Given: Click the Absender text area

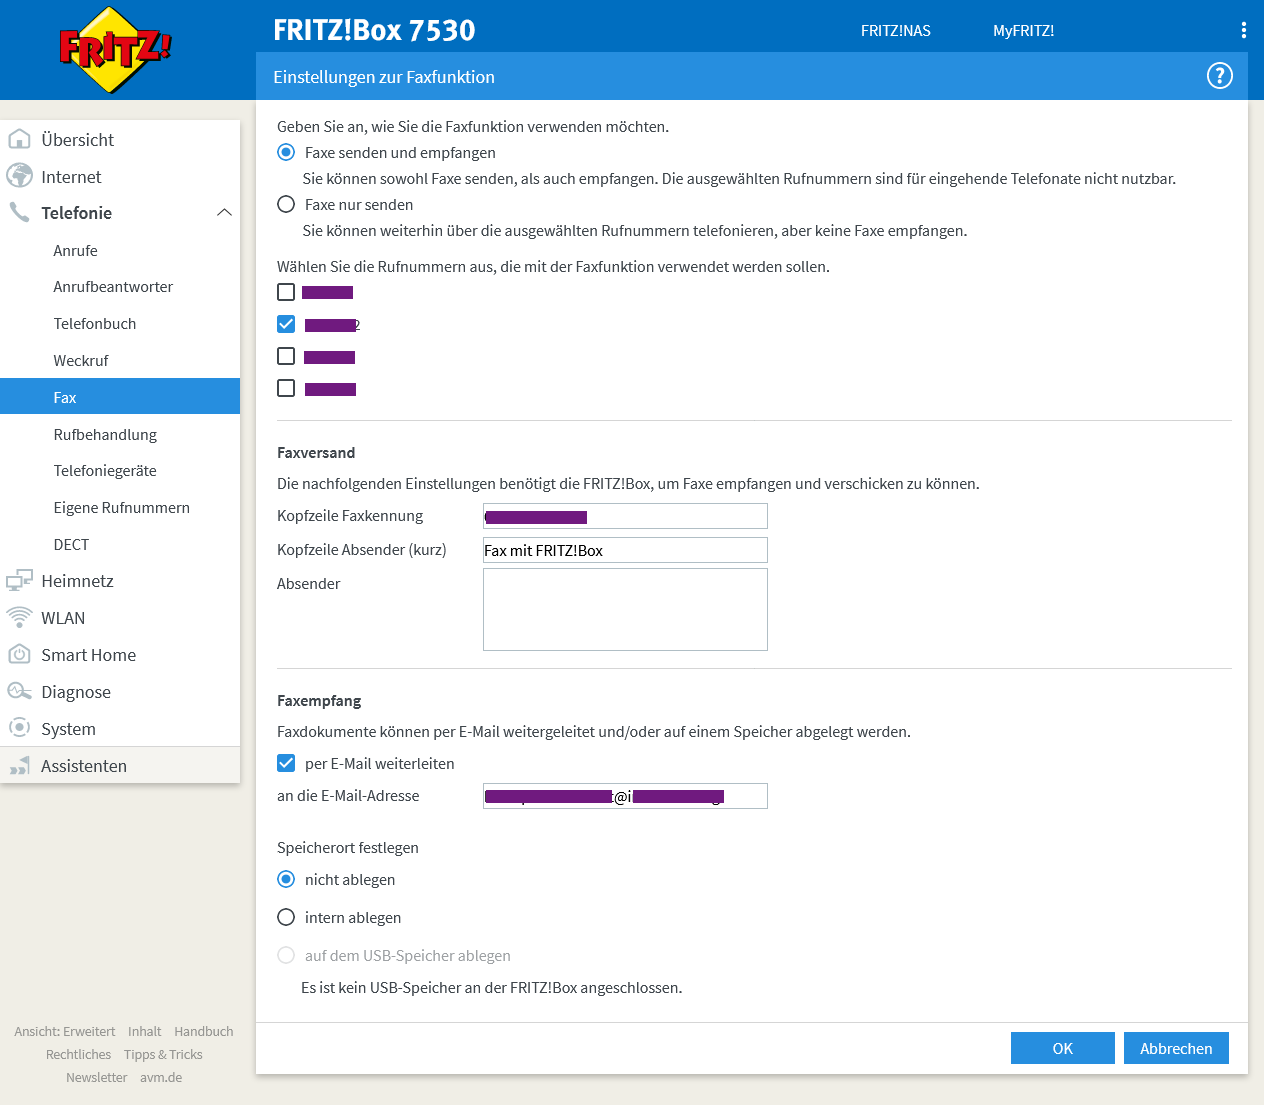Looking at the screenshot, I should (x=624, y=608).
